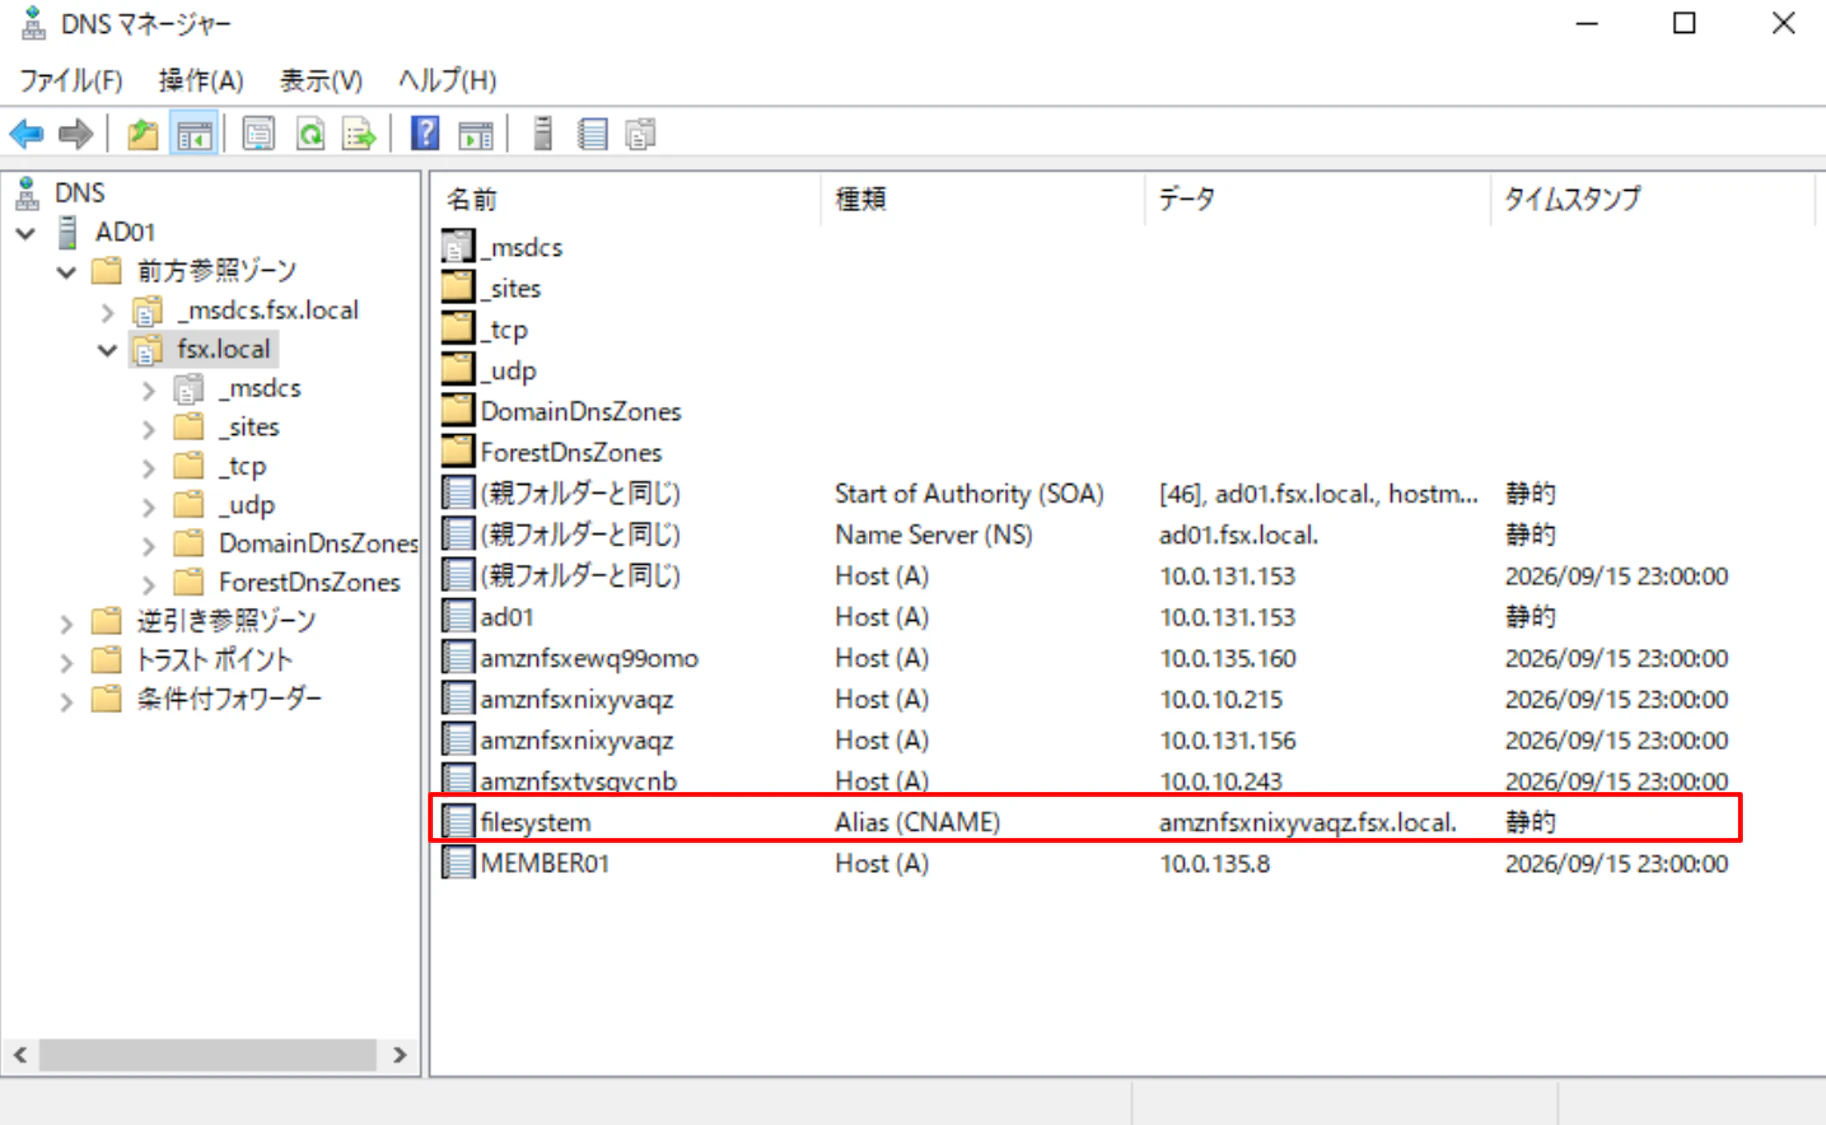This screenshot has width=1826, height=1125.
Task: Select the Start of Authority (SOA) record
Action: tap(1086, 493)
